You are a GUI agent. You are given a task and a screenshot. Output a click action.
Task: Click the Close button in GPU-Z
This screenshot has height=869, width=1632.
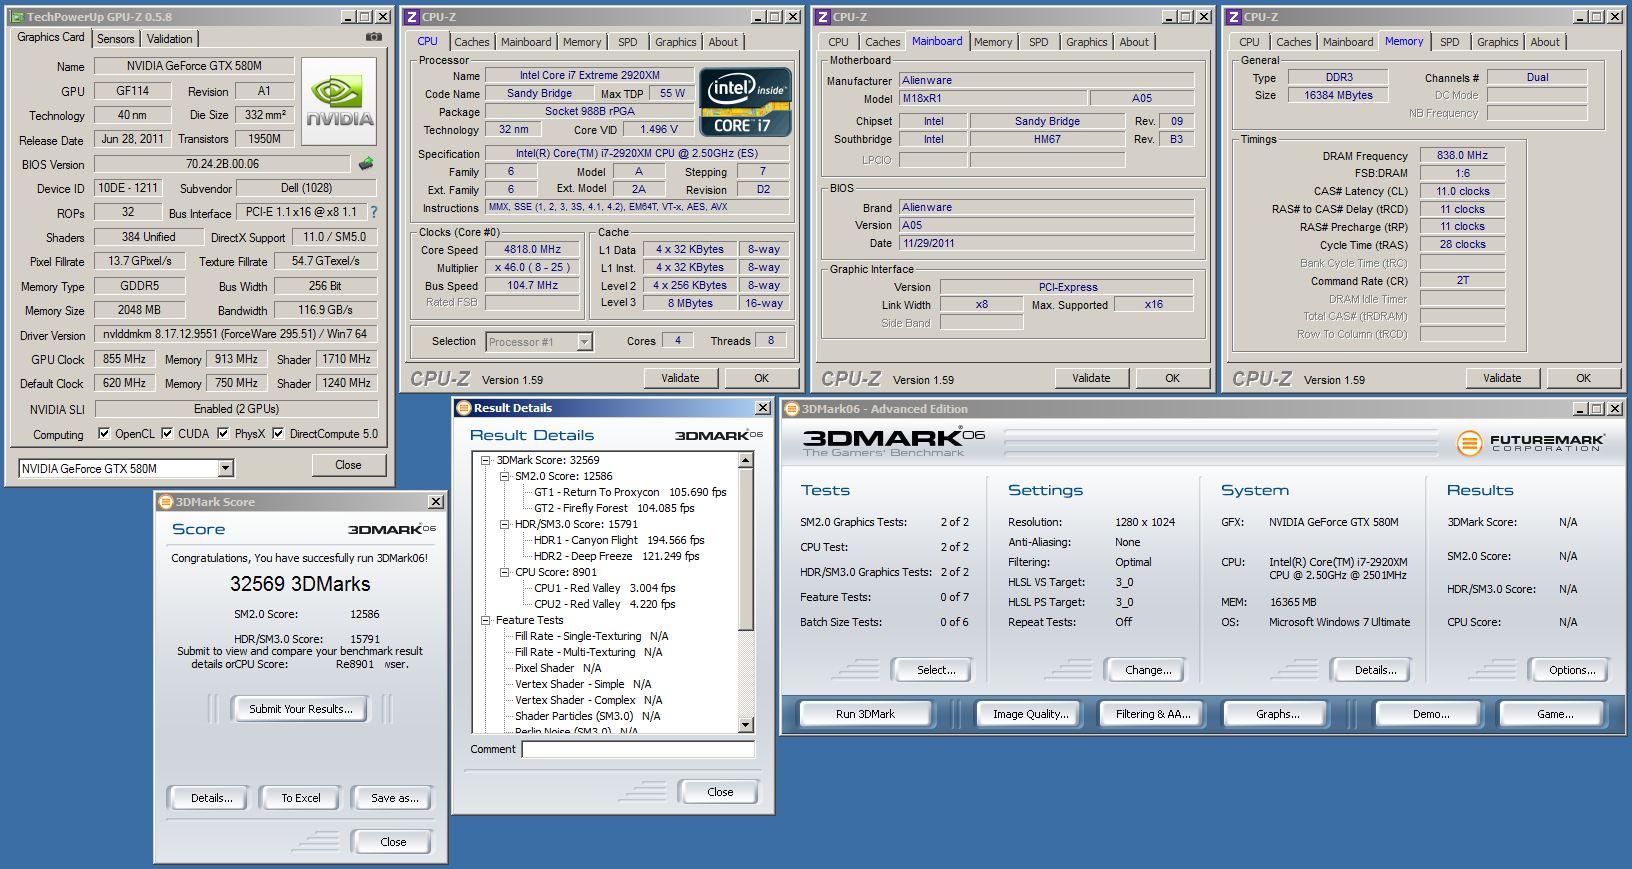tap(348, 465)
